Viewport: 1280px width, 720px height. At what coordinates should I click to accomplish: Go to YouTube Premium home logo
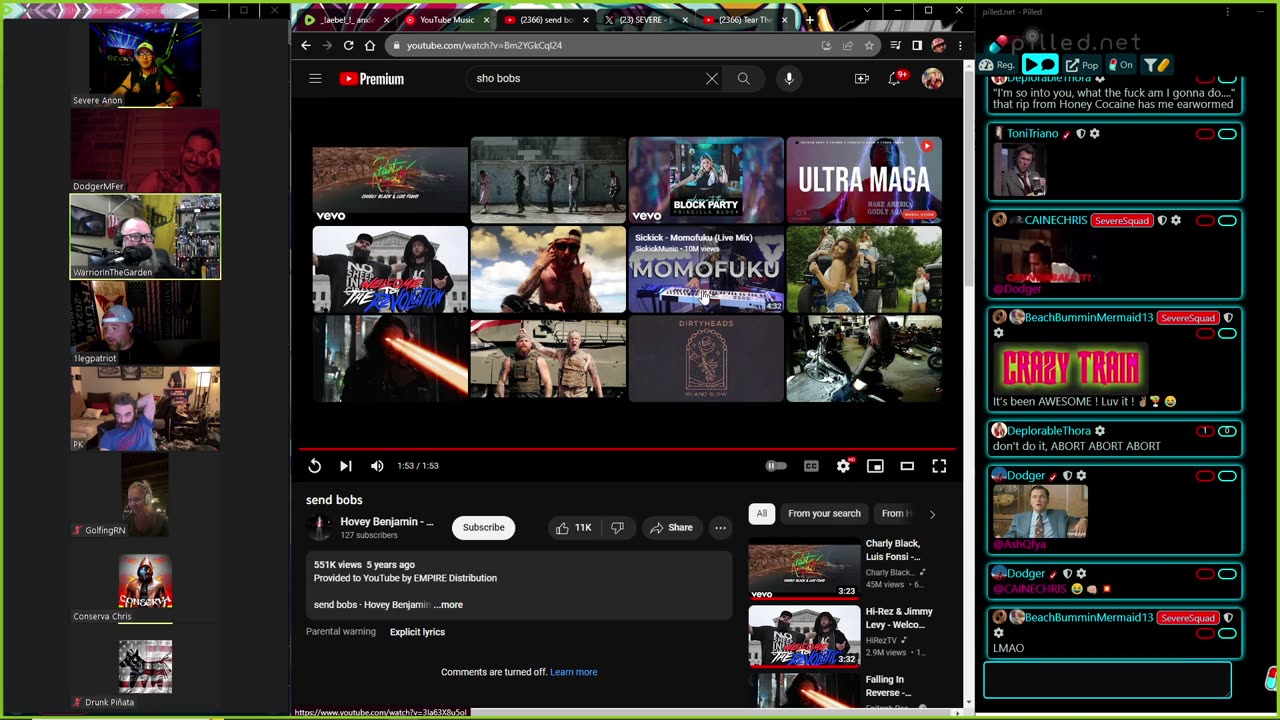pyautogui.click(x=371, y=79)
